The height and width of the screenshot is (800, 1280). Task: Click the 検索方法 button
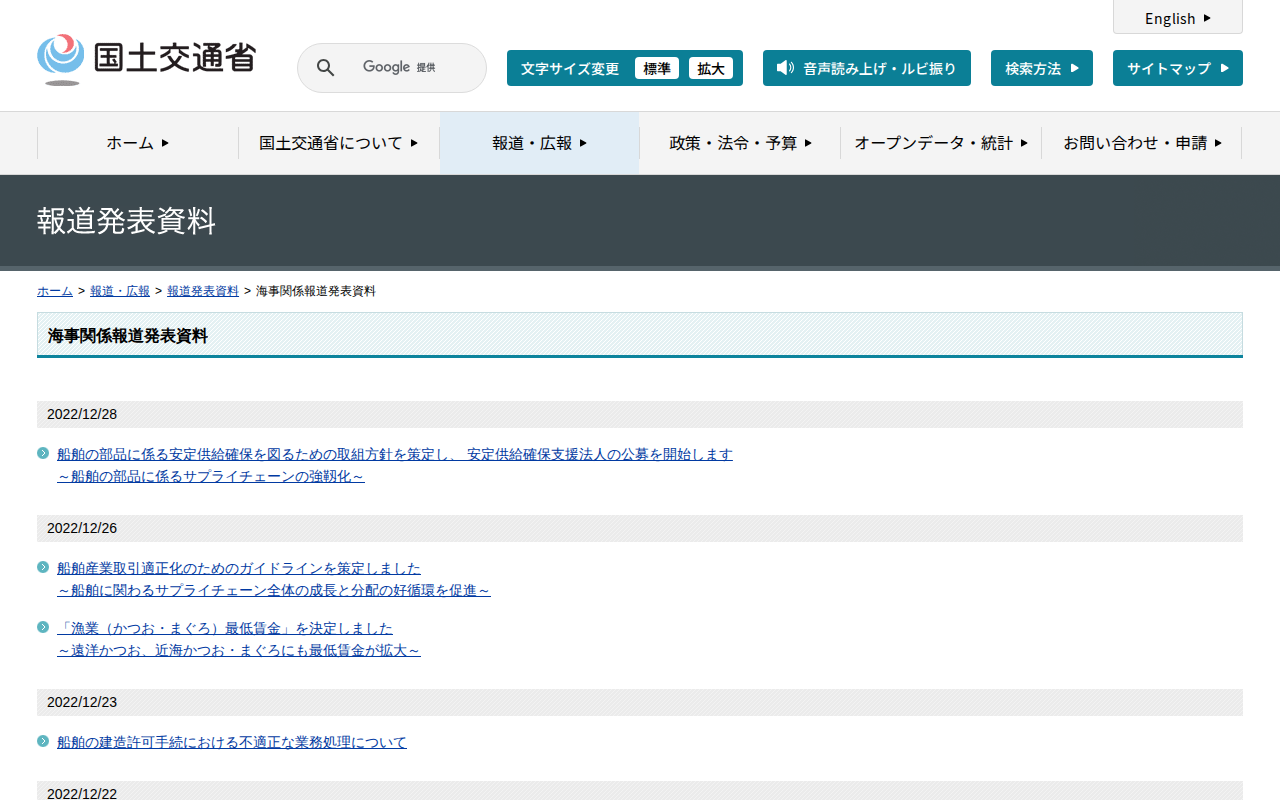coord(1041,68)
